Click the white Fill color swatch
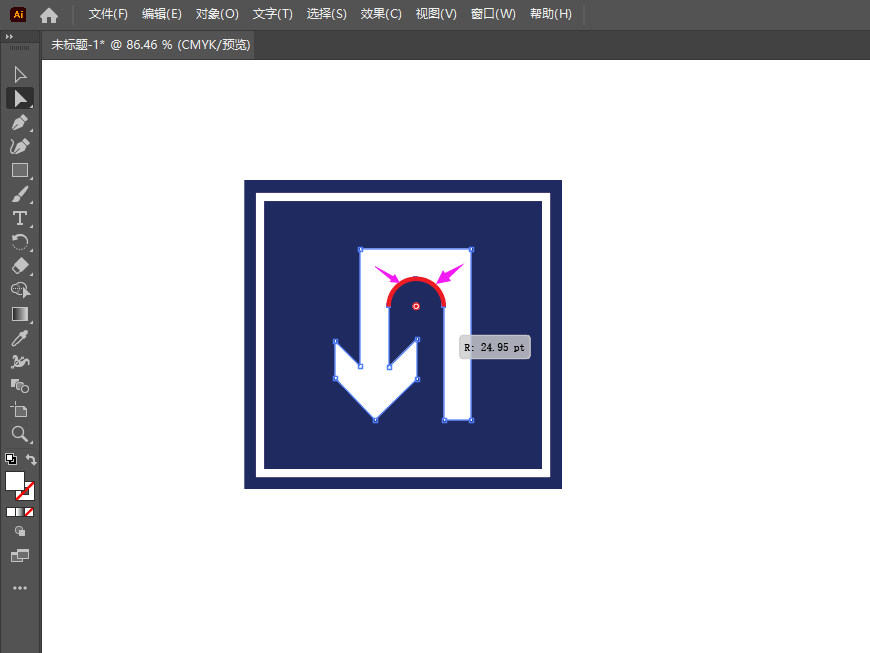The width and height of the screenshot is (870, 653). tap(15, 481)
